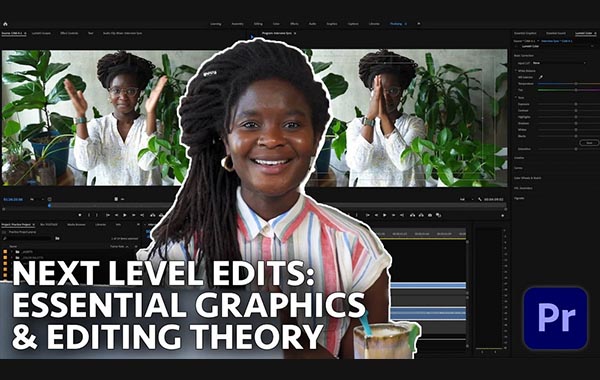This screenshot has width=600, height=380.
Task: Step back one frame in Source monitor
Action: (116, 215)
